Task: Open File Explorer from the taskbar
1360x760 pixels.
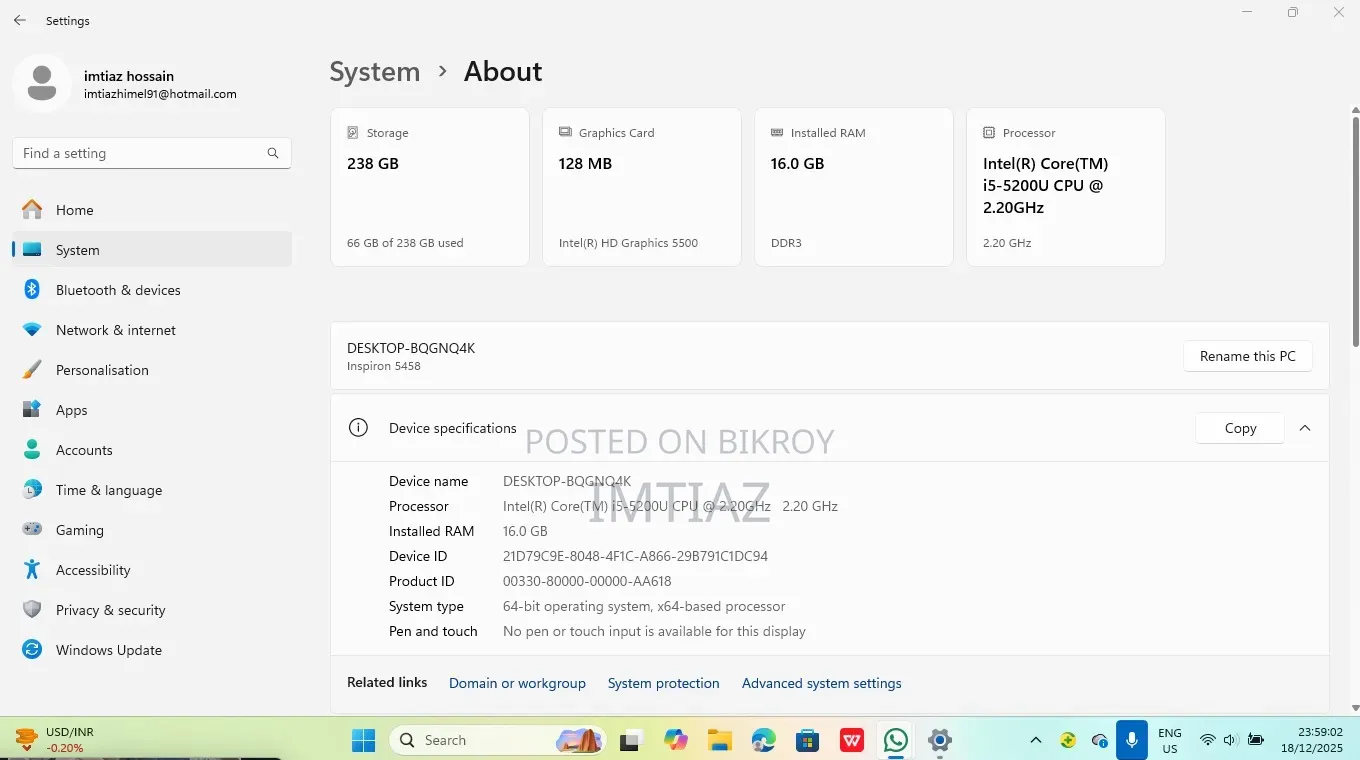Action: (x=720, y=740)
